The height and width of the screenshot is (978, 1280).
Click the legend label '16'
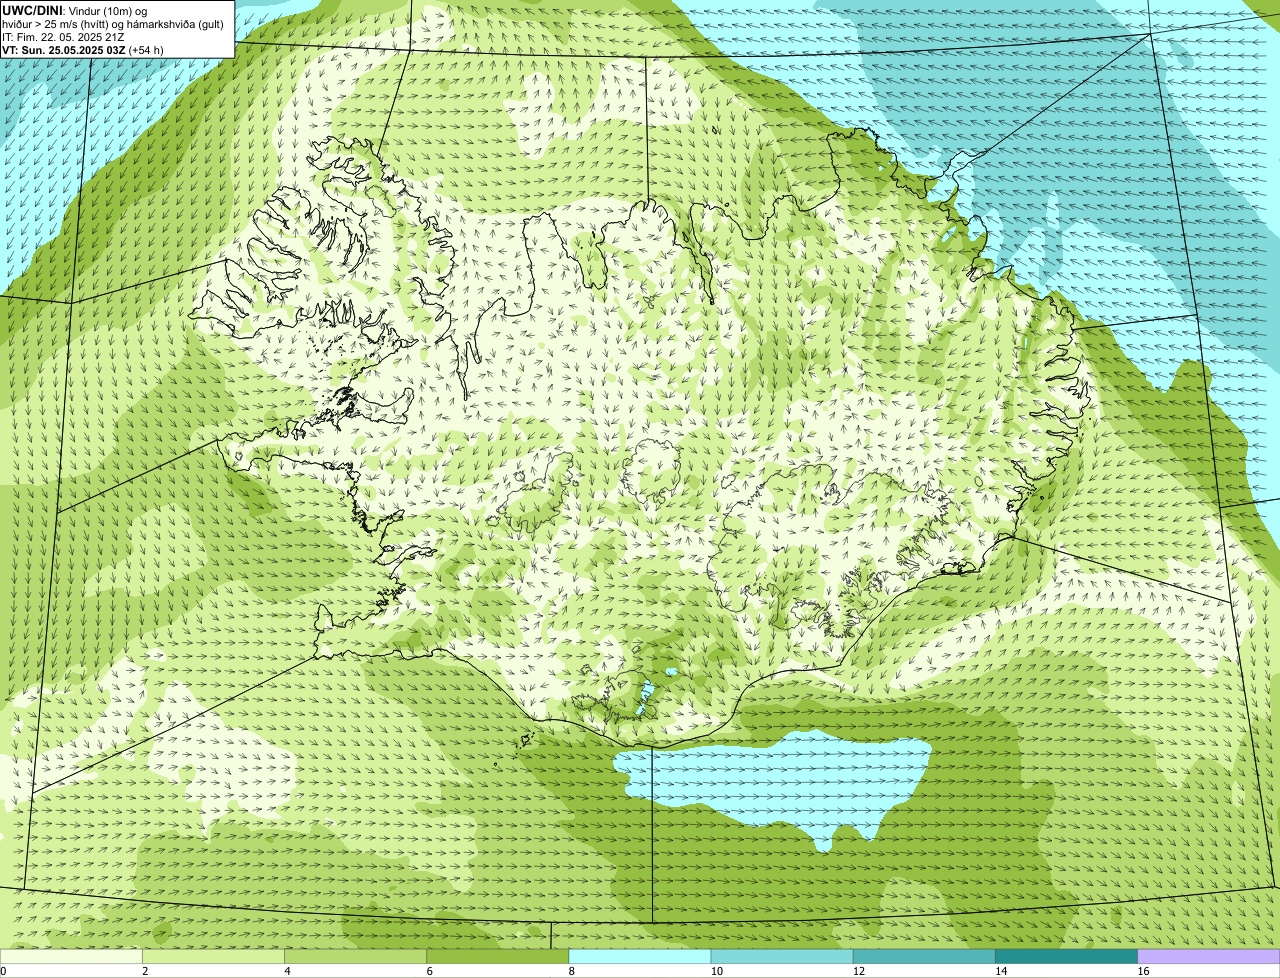coord(1143,971)
